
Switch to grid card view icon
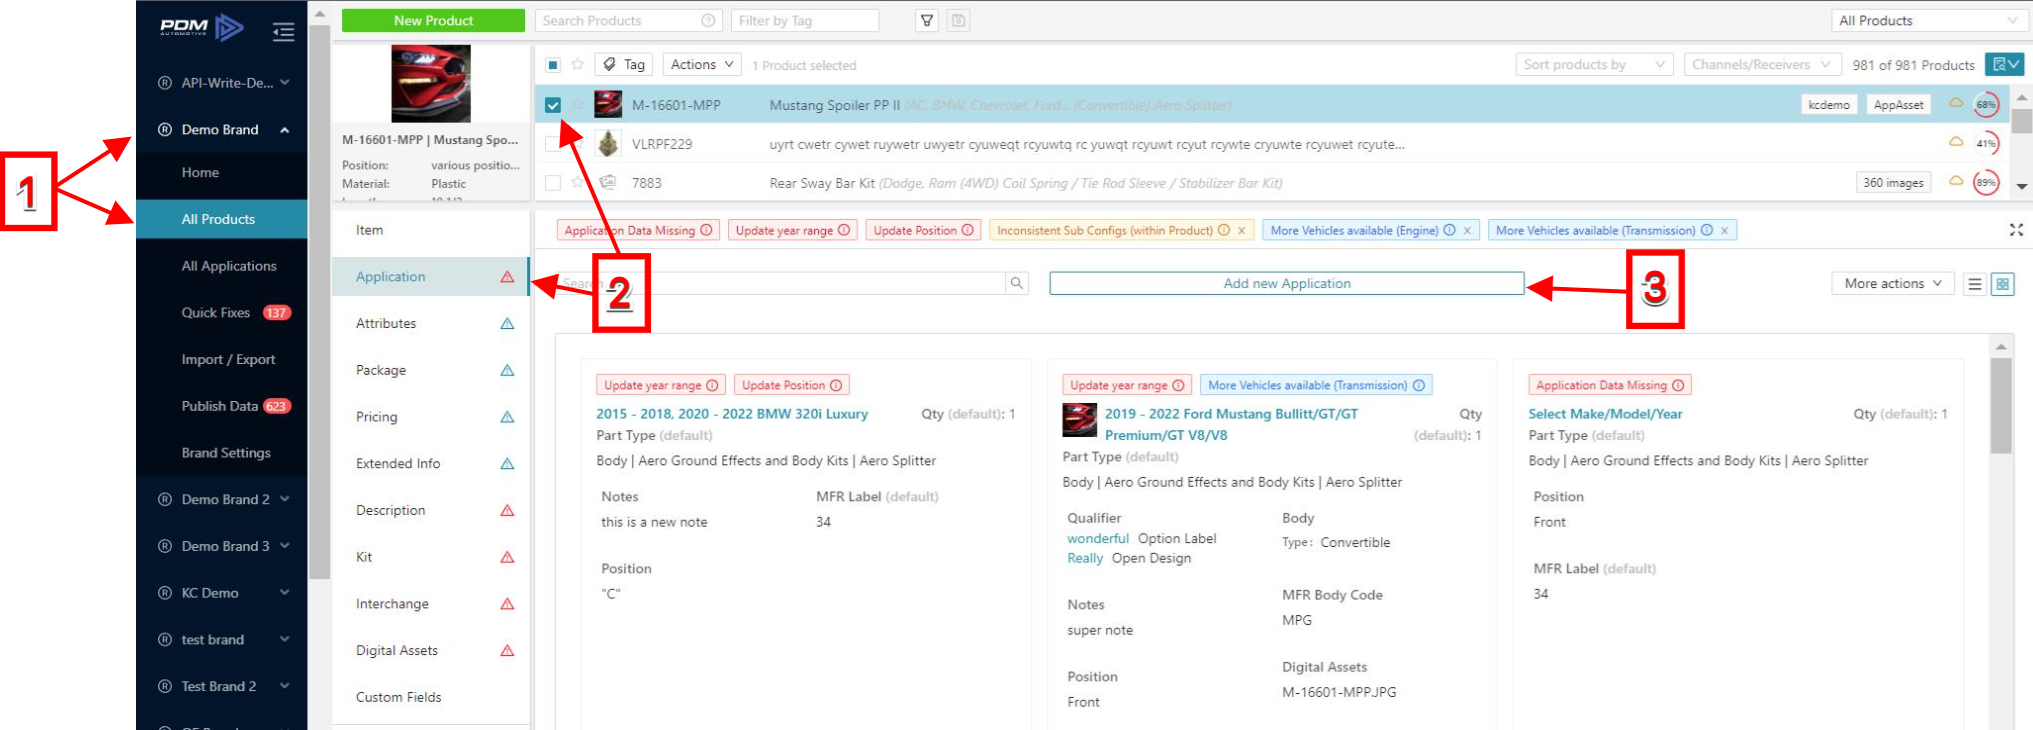2002,284
